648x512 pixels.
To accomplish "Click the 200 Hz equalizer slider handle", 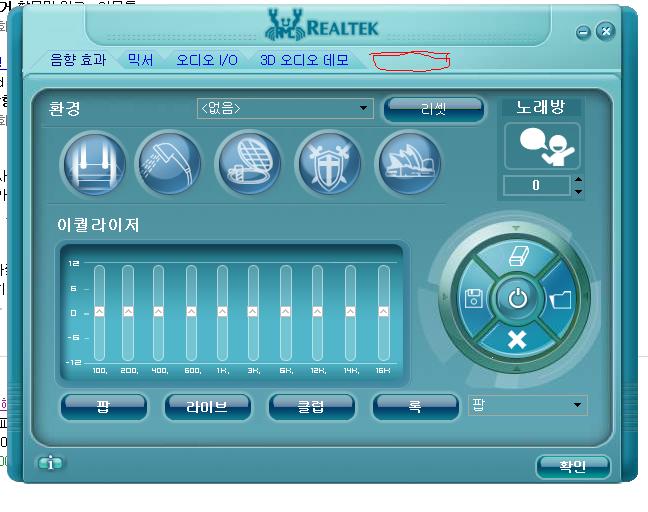I will pos(128,311).
